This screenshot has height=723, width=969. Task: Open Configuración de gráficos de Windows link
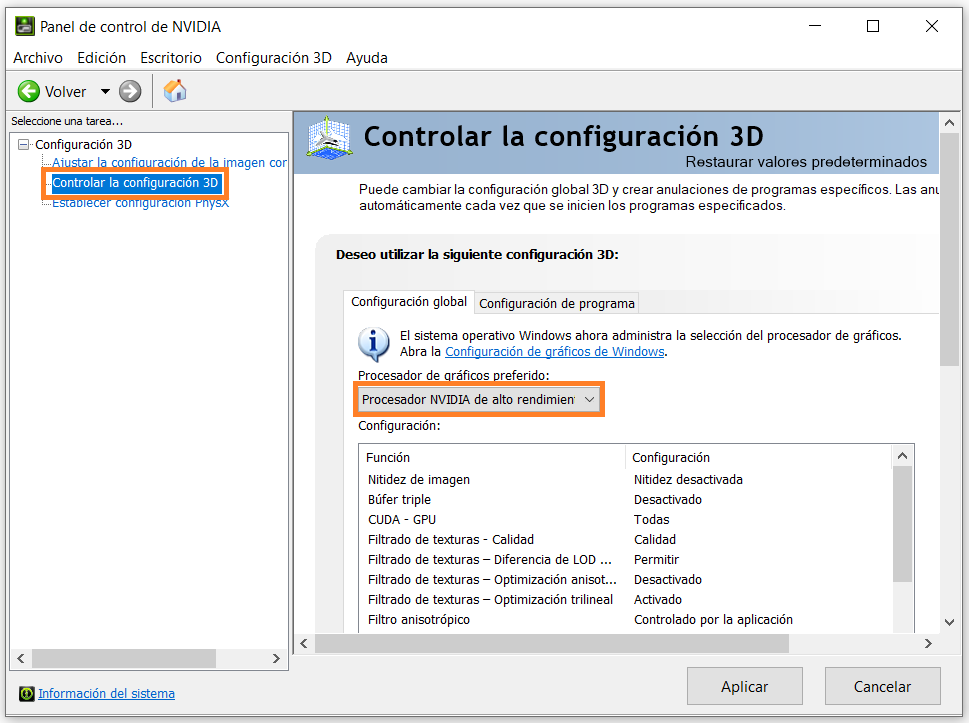pyautogui.click(x=554, y=352)
